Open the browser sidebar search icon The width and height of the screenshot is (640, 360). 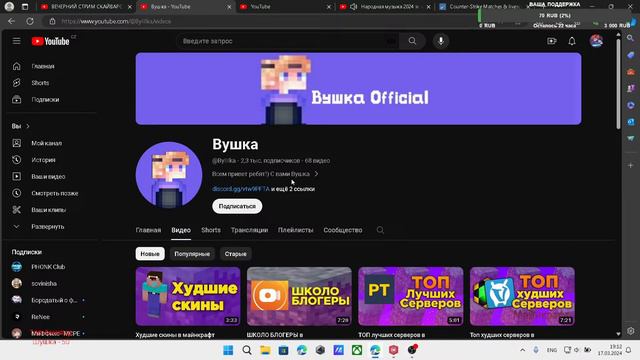point(631,38)
